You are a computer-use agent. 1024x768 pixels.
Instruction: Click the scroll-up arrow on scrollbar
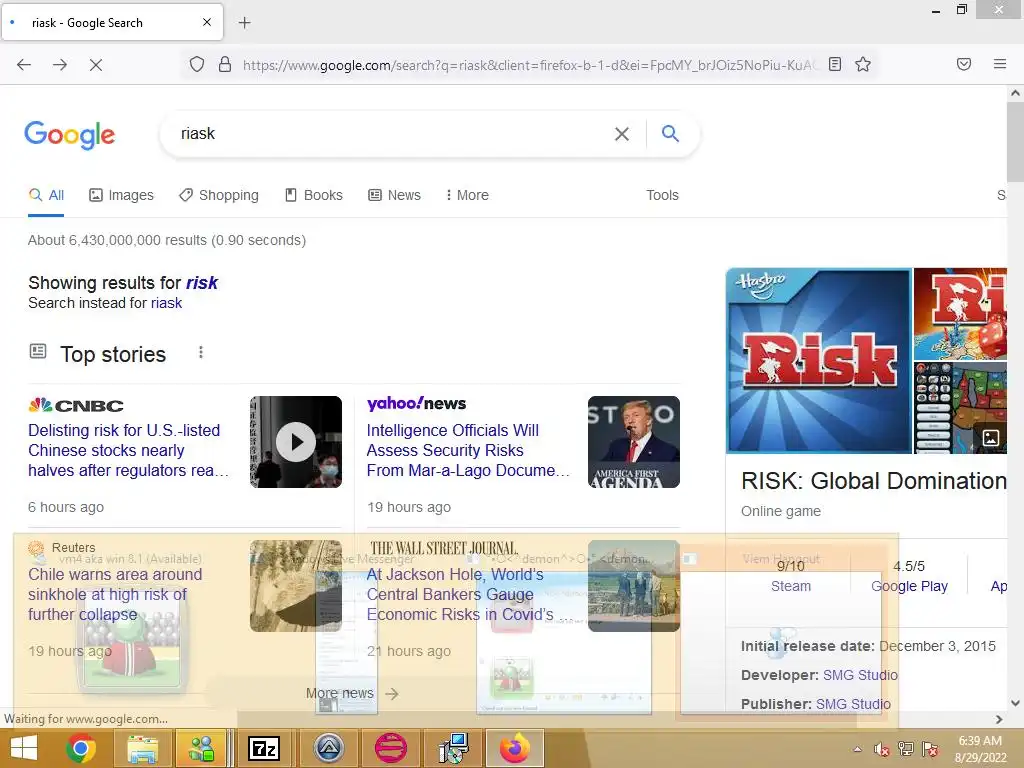tap(1015, 93)
